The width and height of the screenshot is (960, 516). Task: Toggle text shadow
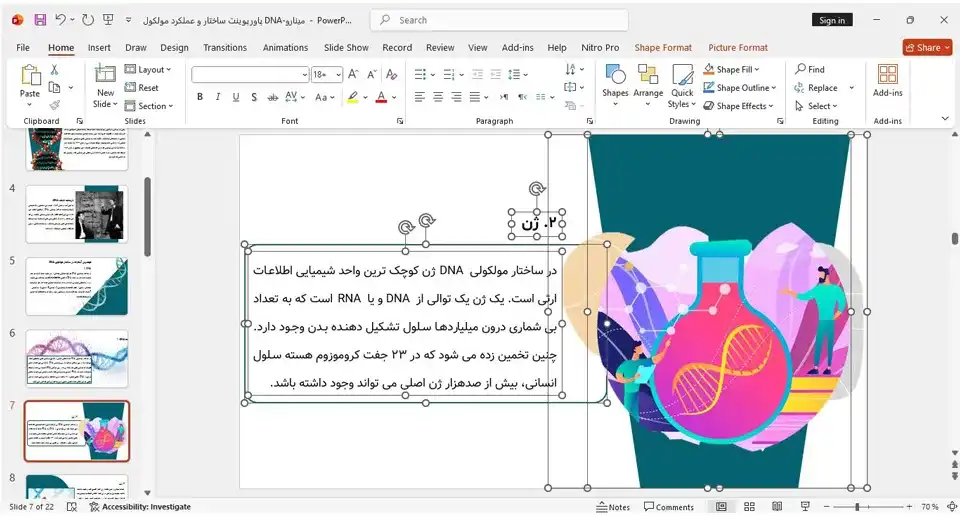click(x=254, y=97)
